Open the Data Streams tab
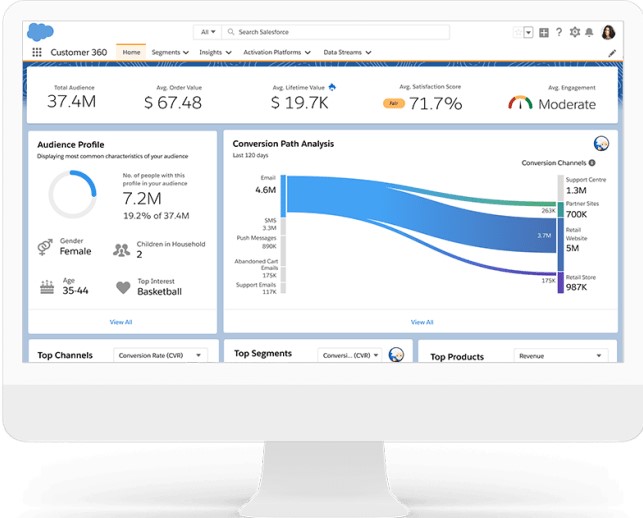 coord(342,52)
